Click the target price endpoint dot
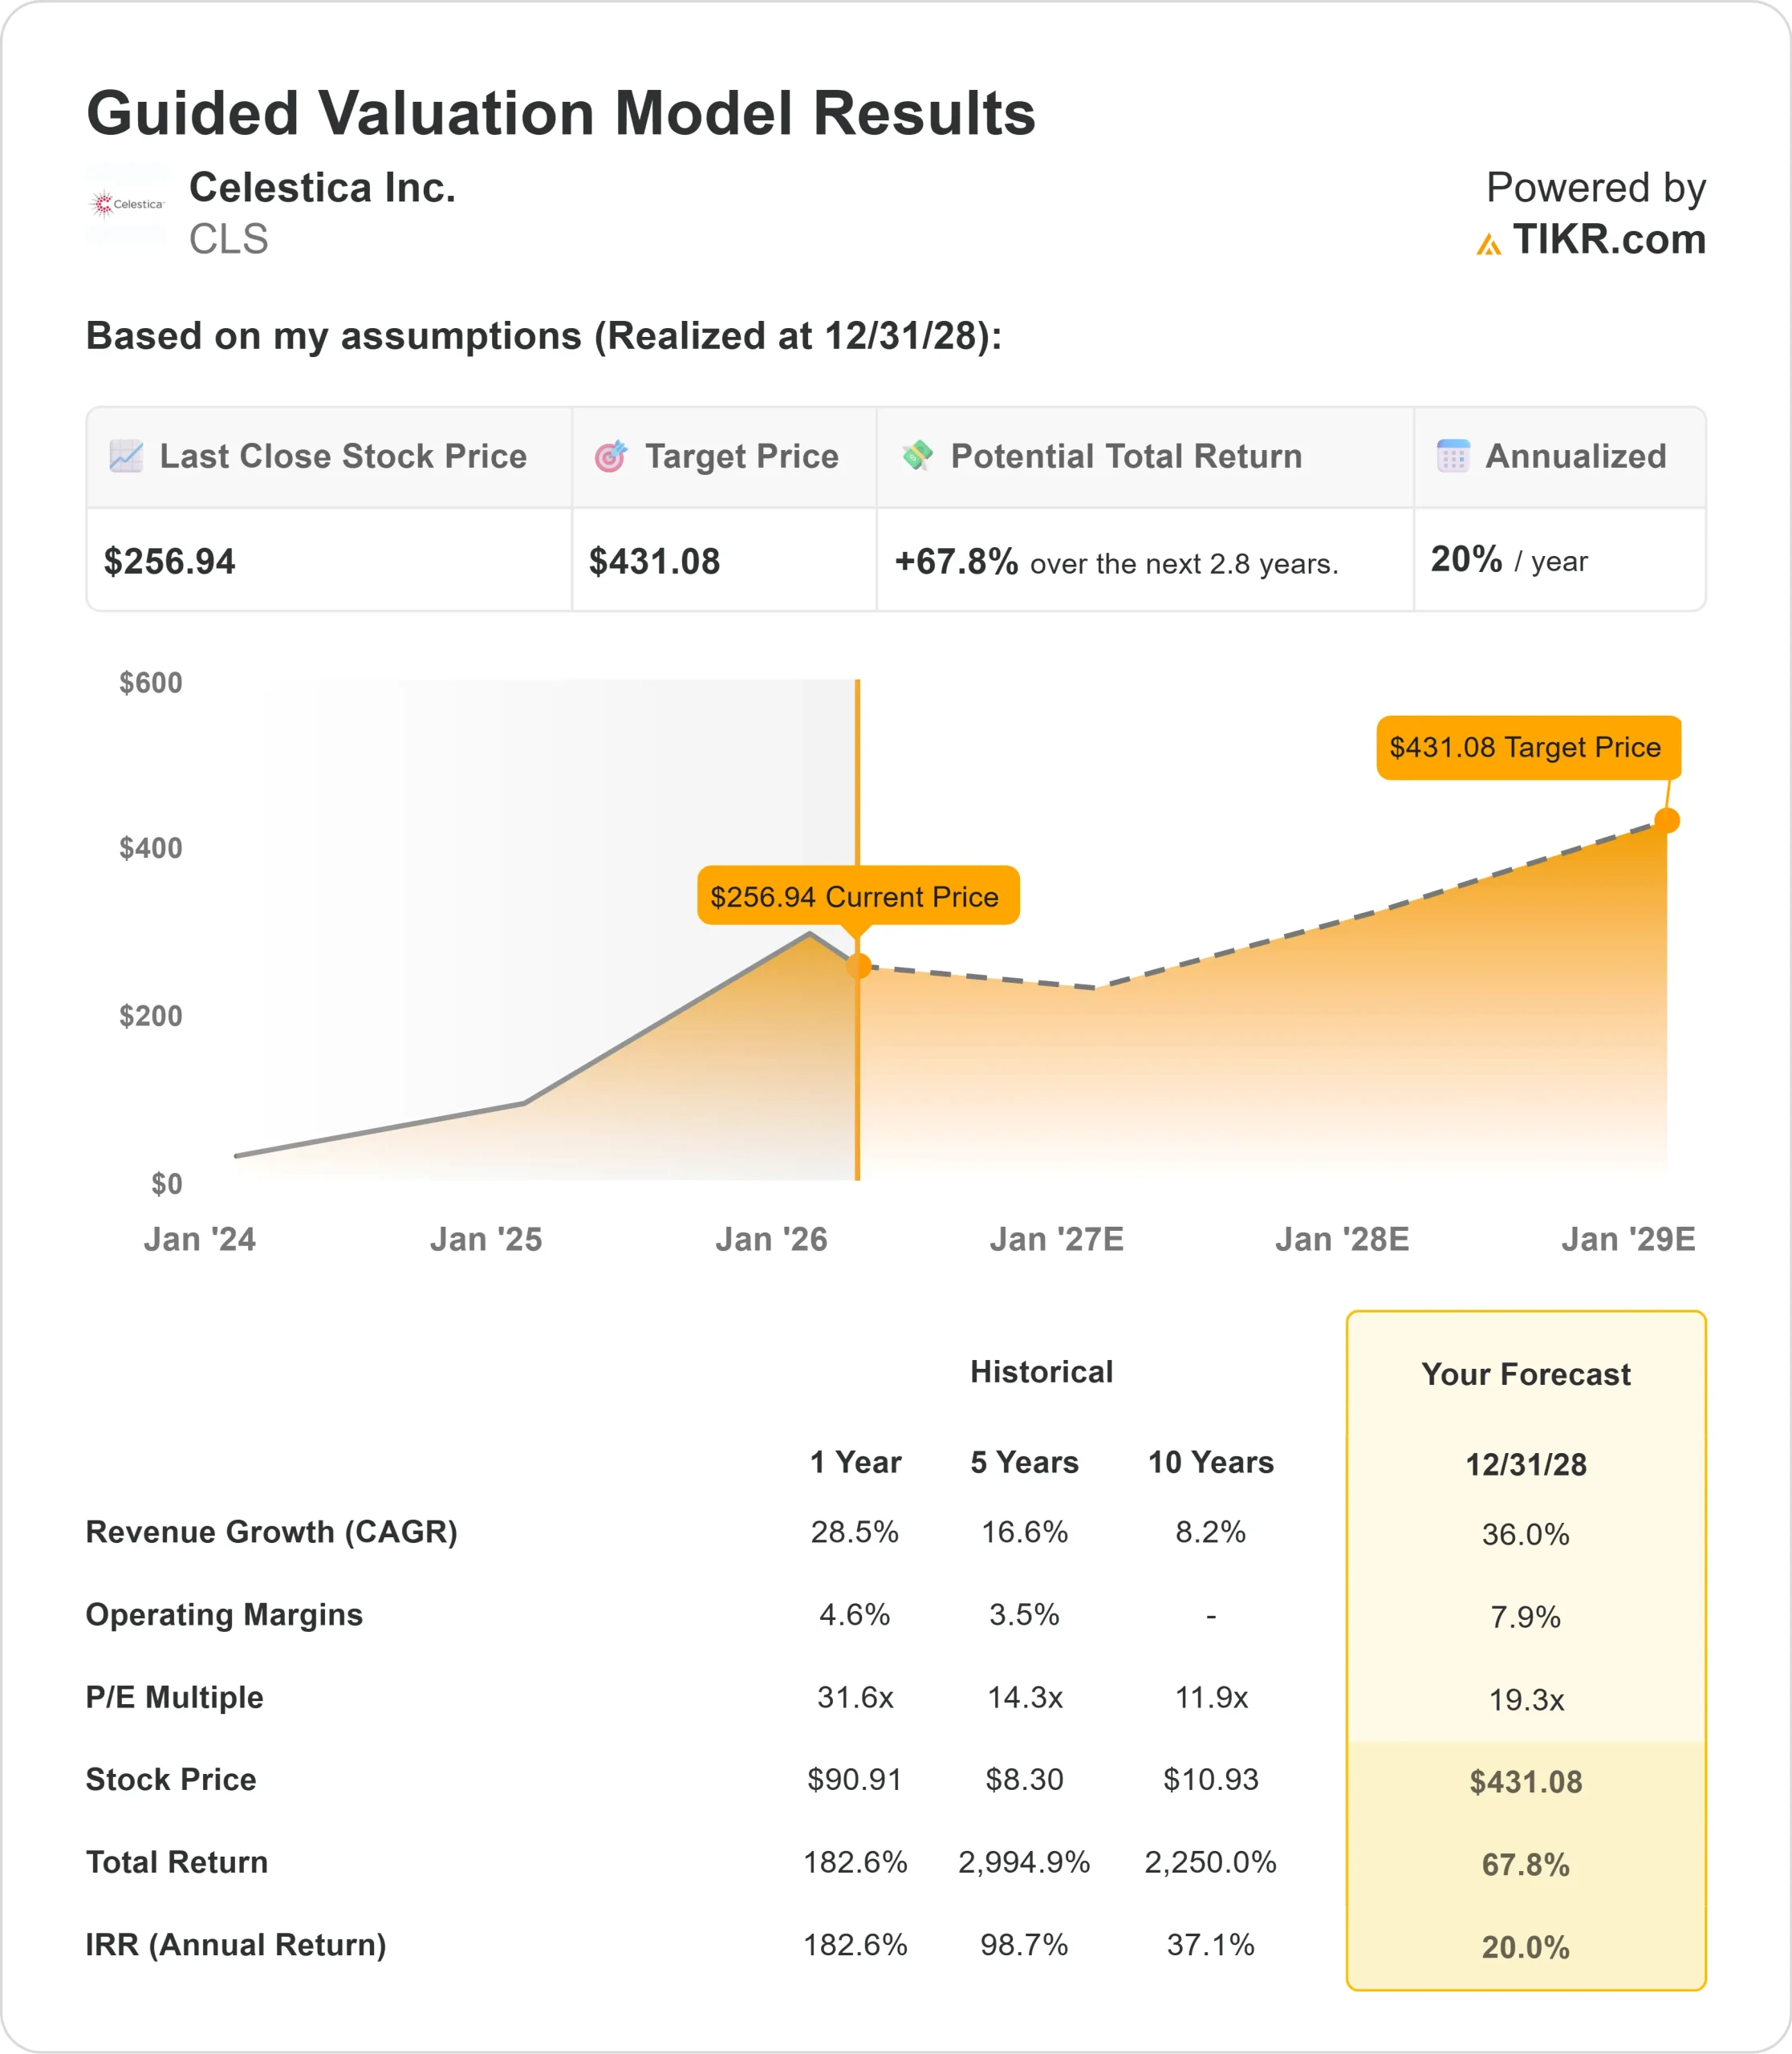The height and width of the screenshot is (2054, 1792). 1666,820
